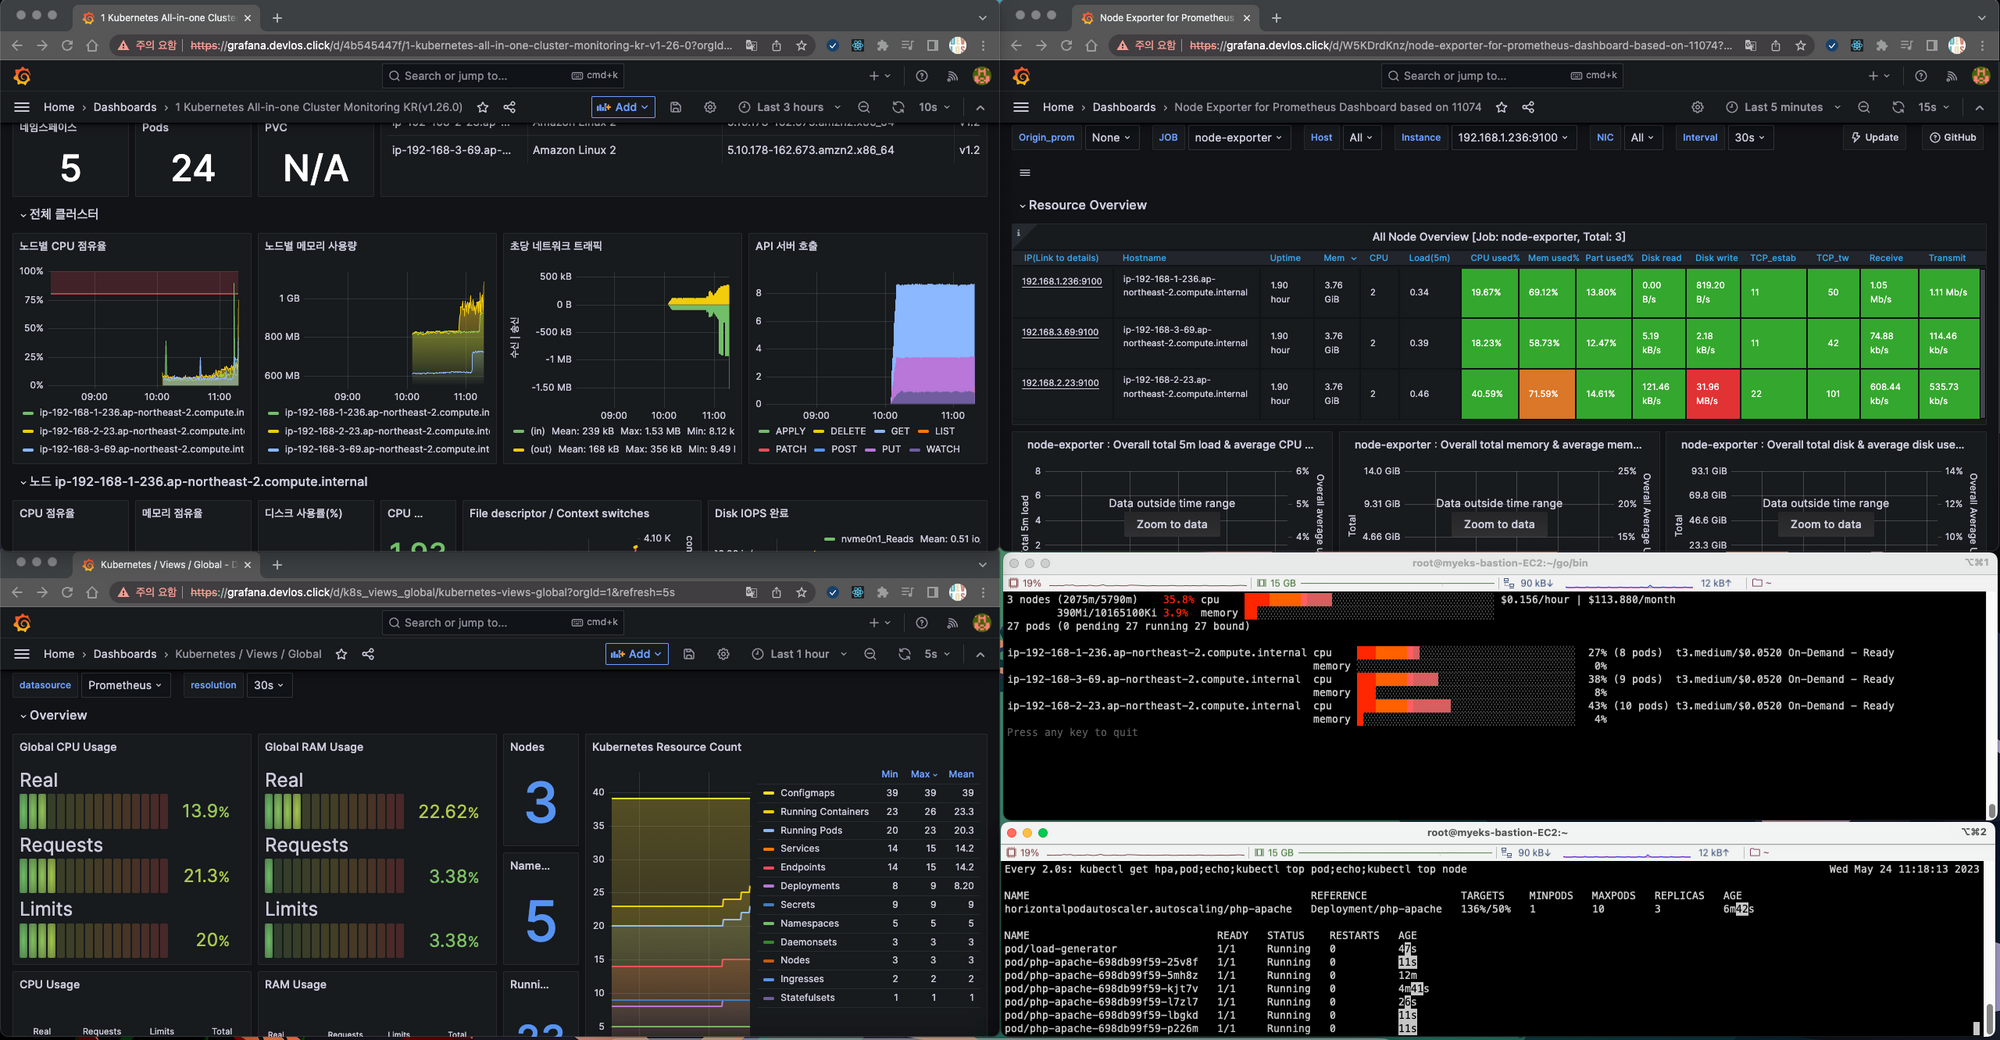Click Zoom to data in total memory panel

click(1498, 524)
